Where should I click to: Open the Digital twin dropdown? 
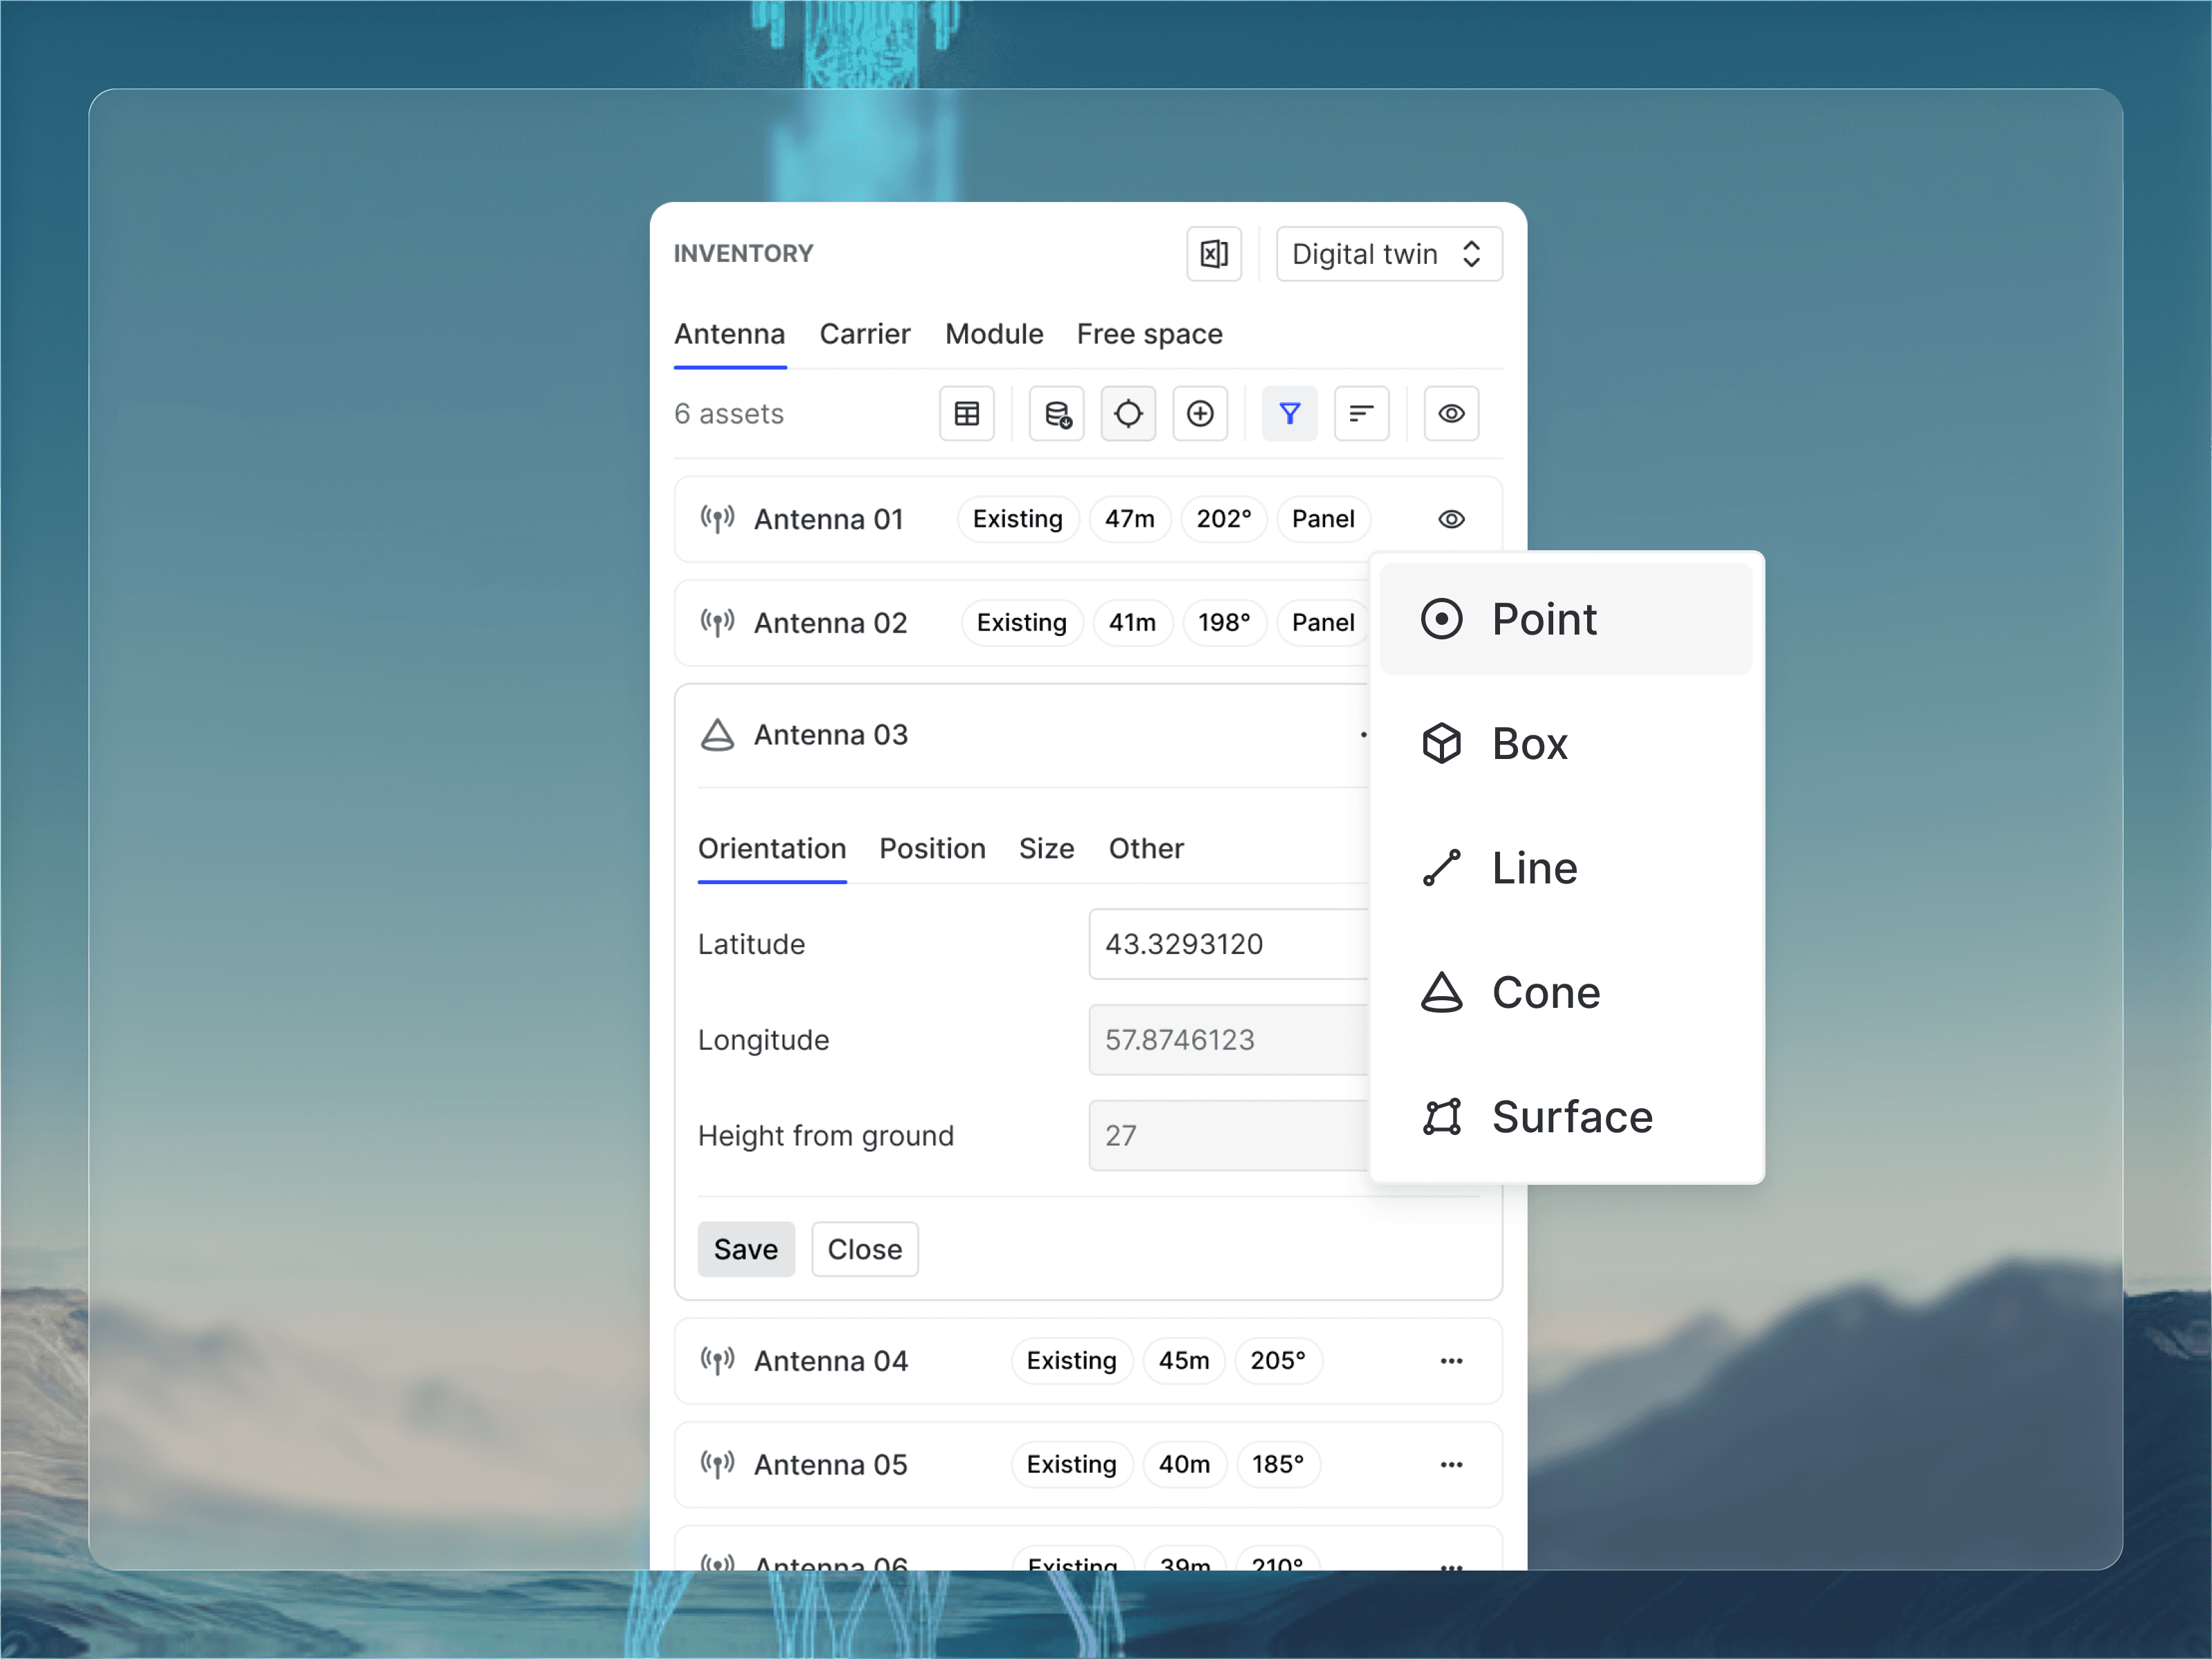1388,254
